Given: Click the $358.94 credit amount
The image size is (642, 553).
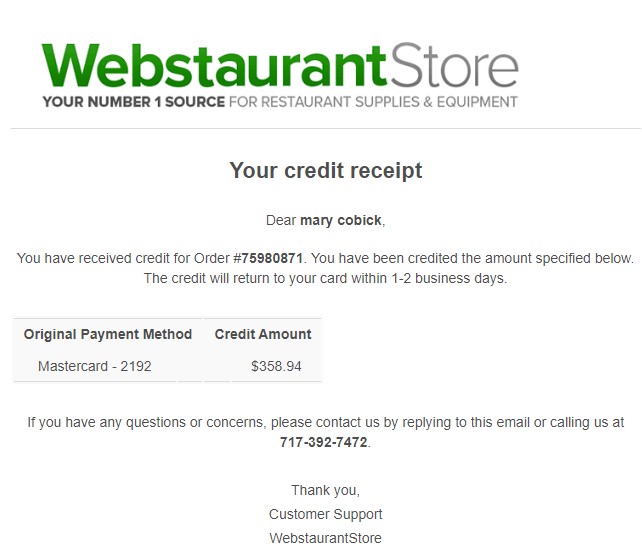Looking at the screenshot, I should [x=276, y=366].
